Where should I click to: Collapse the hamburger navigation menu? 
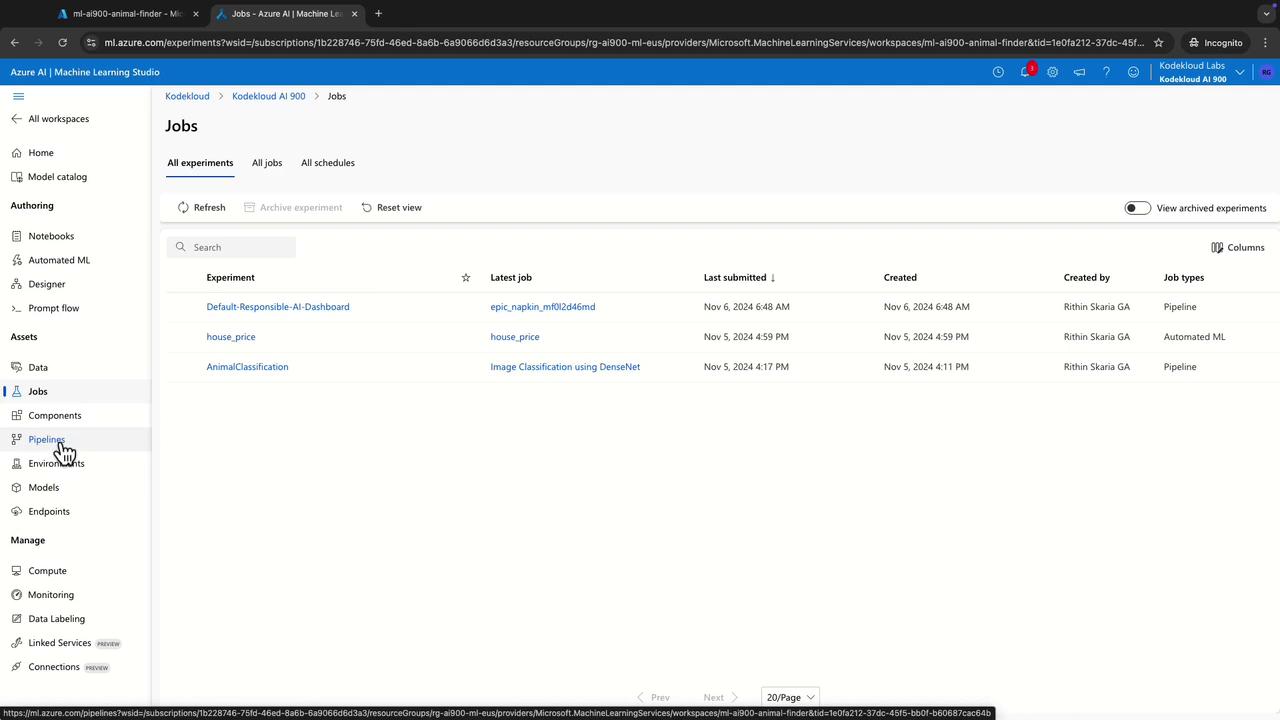18,96
